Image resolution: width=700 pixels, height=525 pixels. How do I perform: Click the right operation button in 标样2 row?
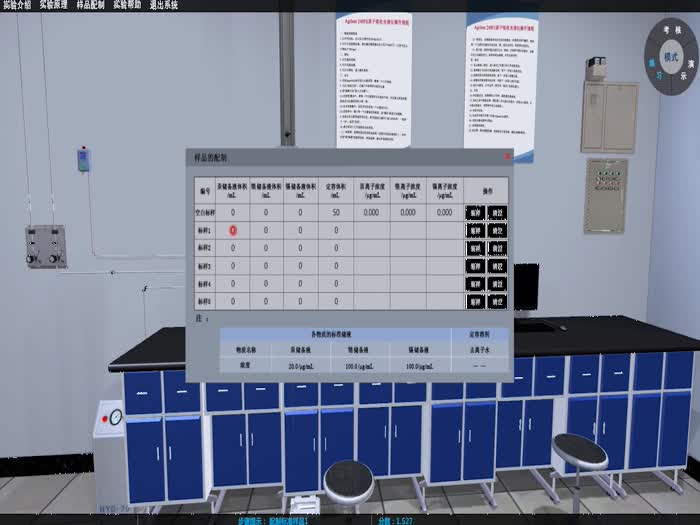point(497,248)
